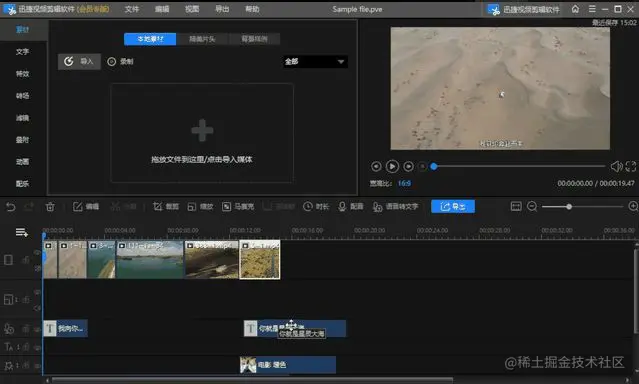Toggle text track visibility eye
639x384 pixels.
(37, 347)
